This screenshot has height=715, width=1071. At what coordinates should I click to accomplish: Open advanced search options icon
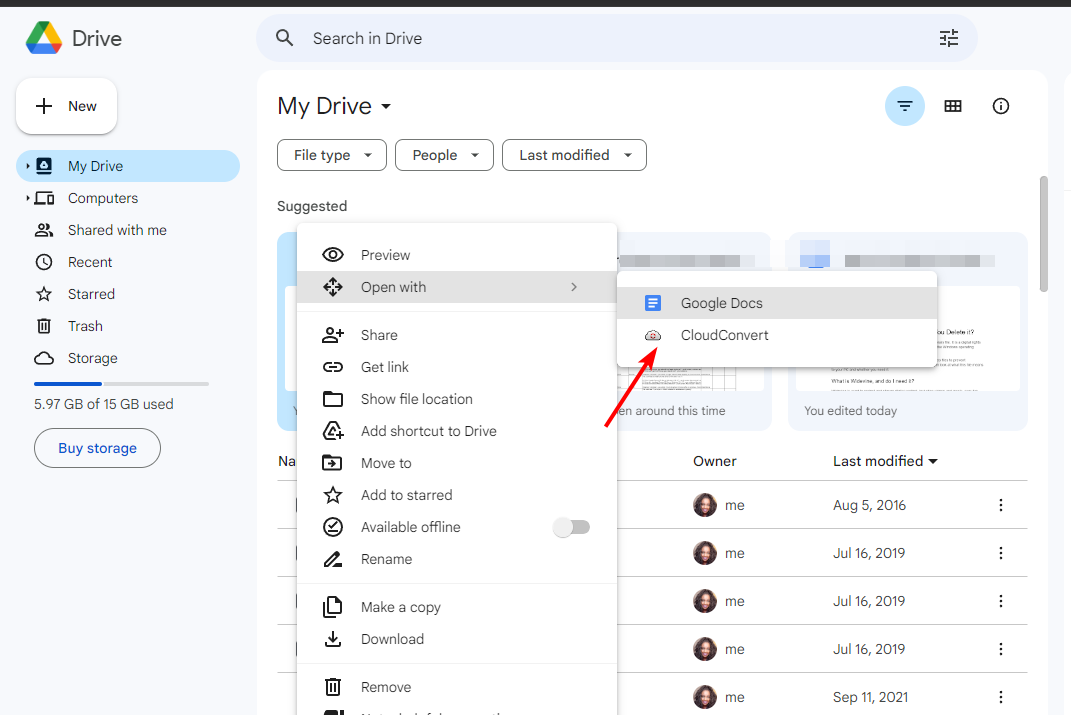click(x=949, y=38)
